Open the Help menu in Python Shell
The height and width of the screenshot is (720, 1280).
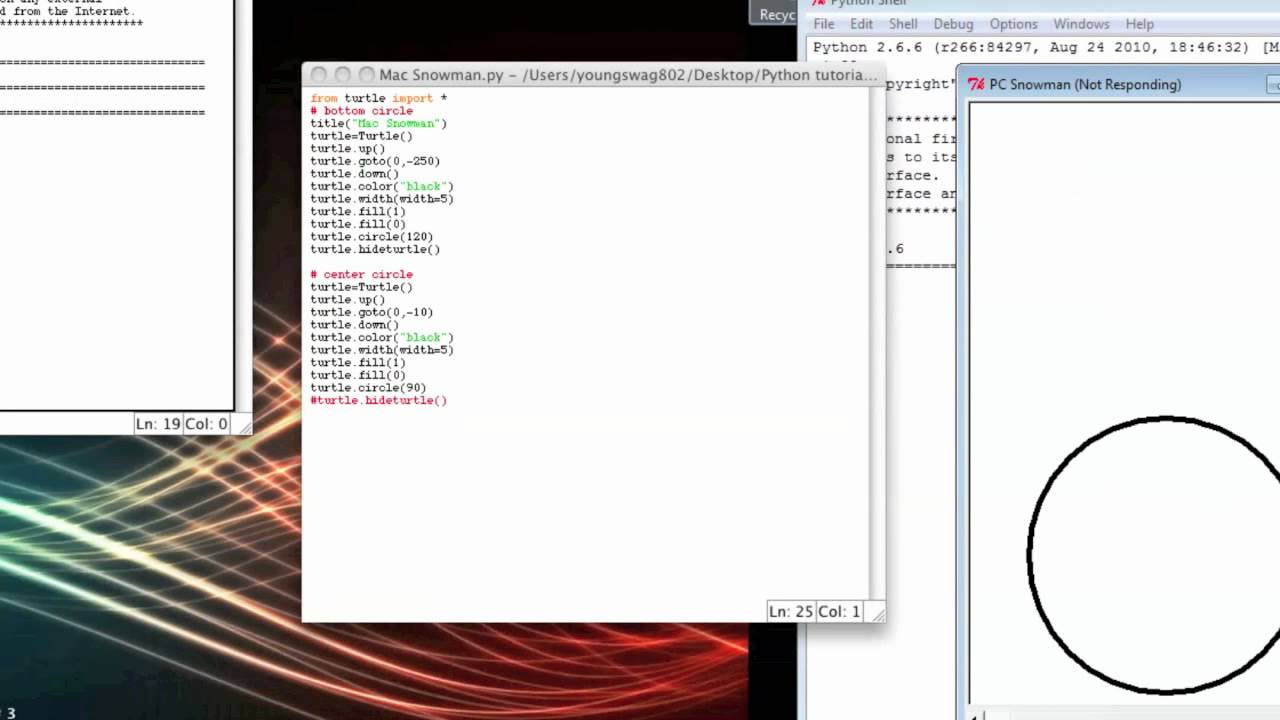click(x=1139, y=24)
